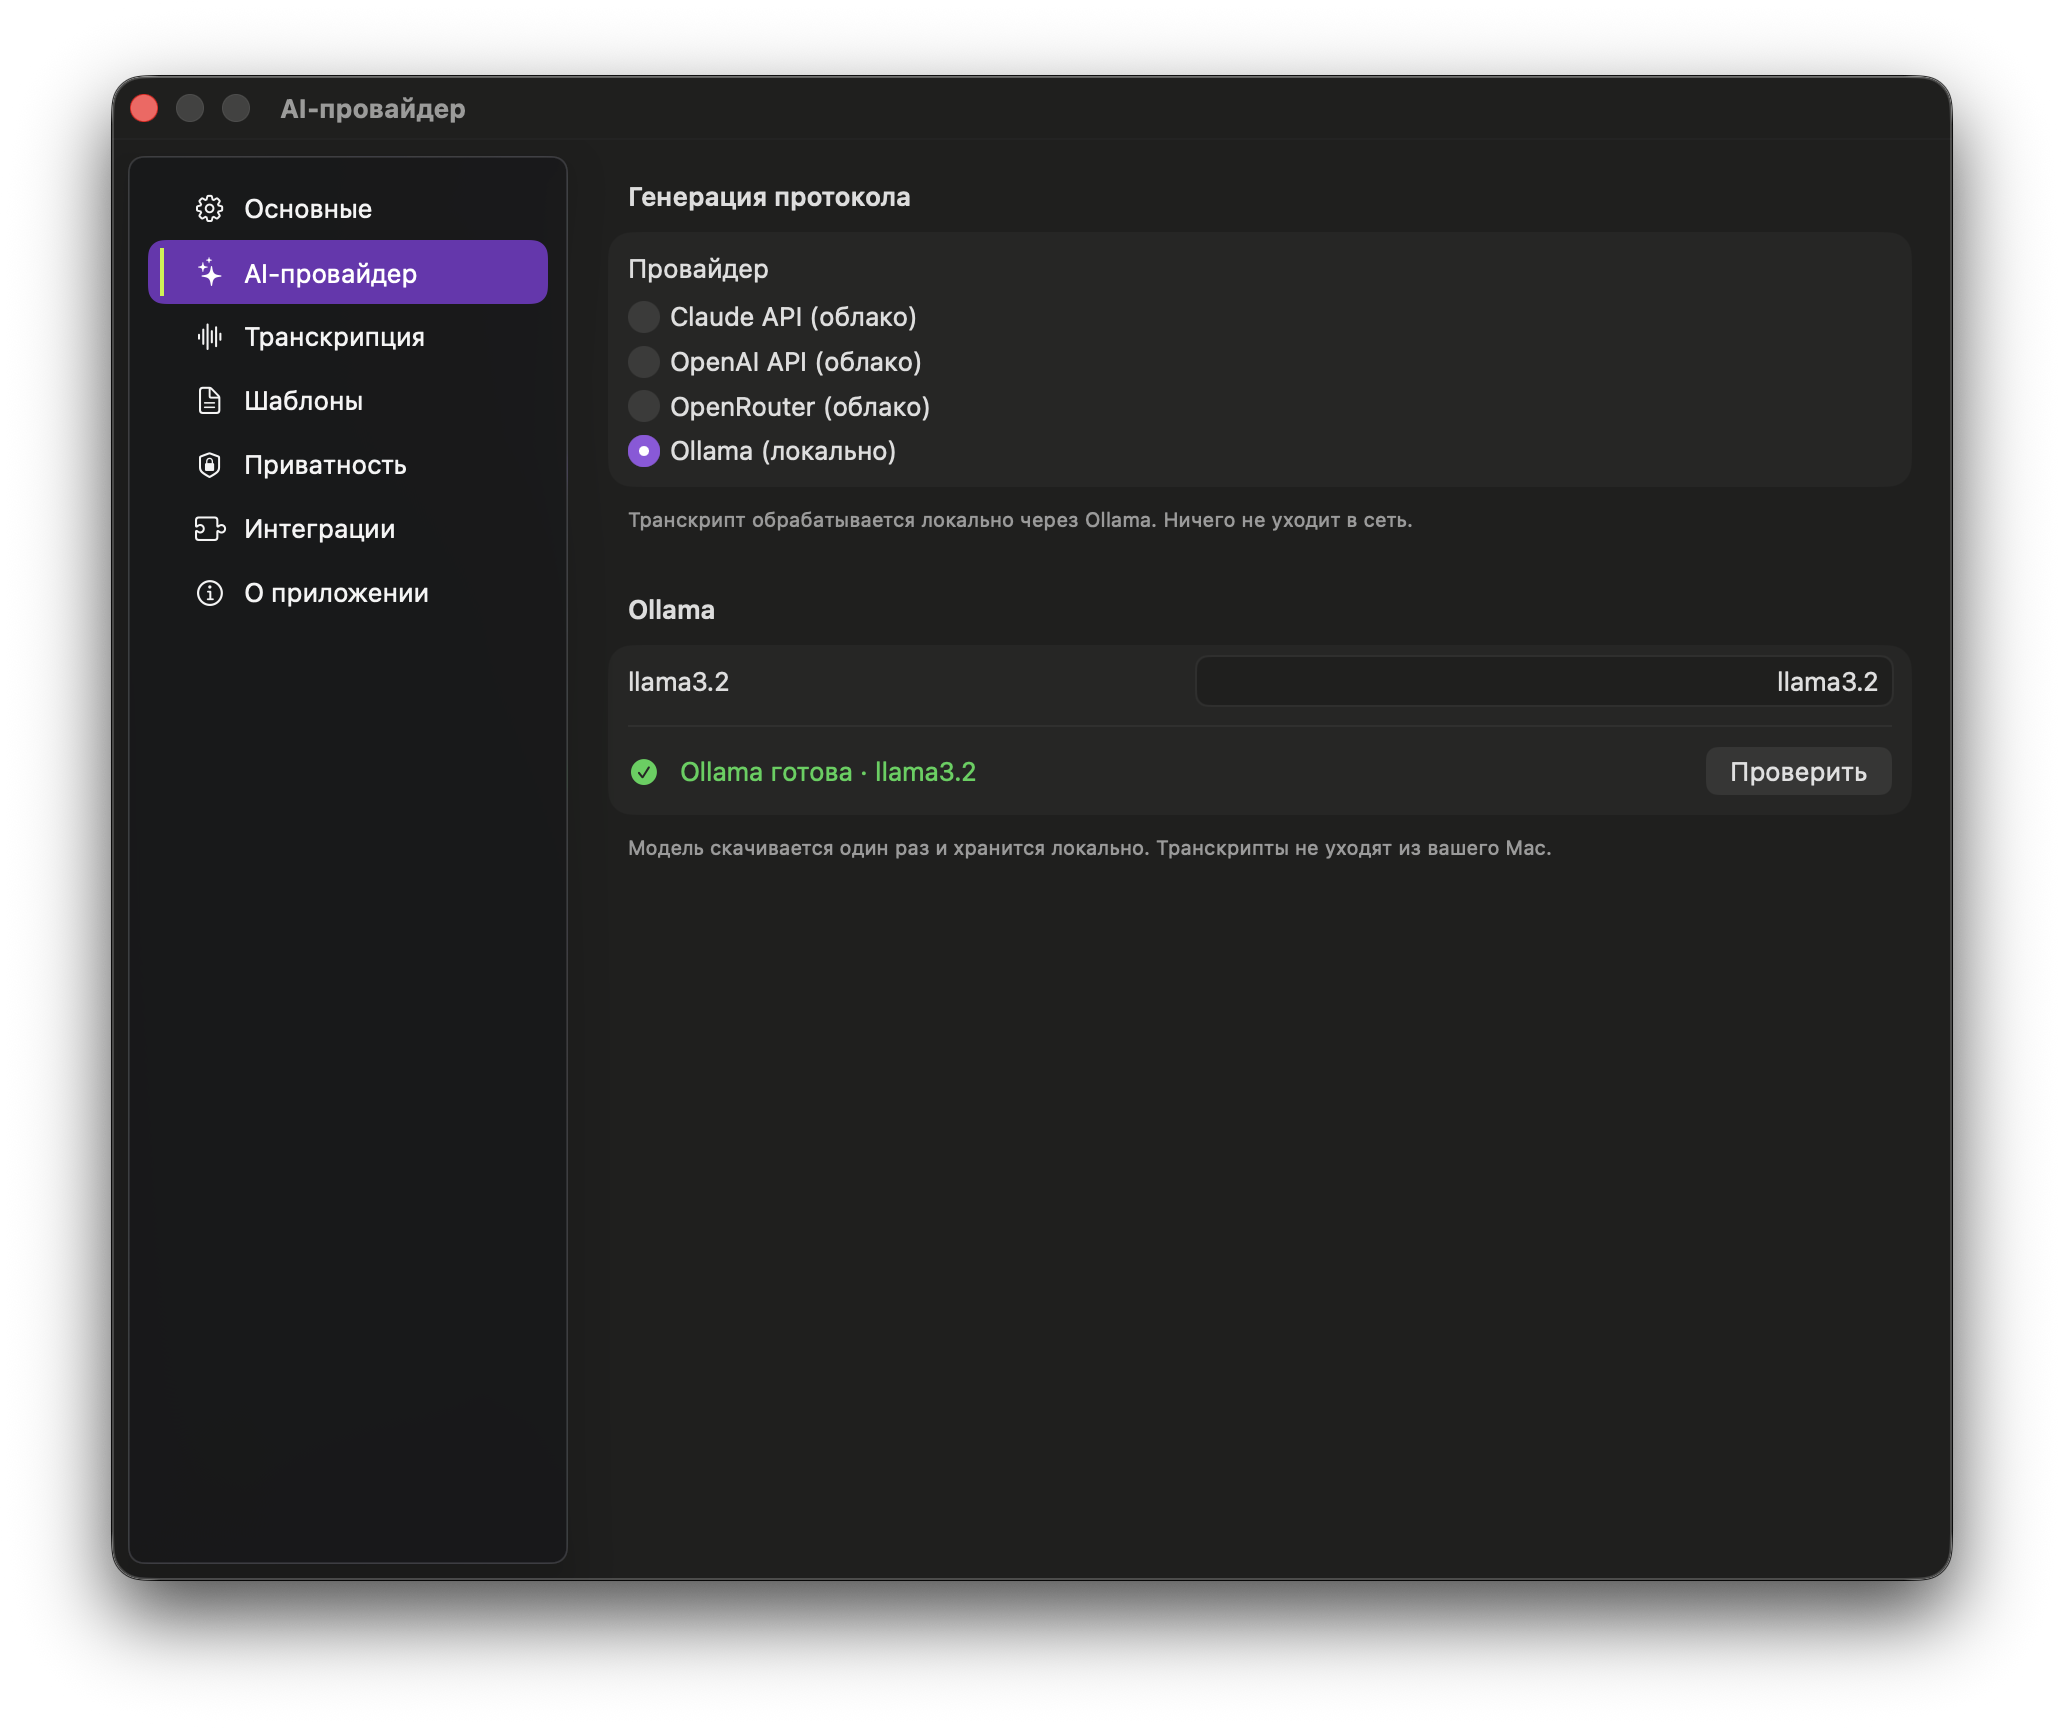The image size is (2064, 1728).
Task: Click the sparkle icon beside AI-провайдер
Action: coord(209,272)
